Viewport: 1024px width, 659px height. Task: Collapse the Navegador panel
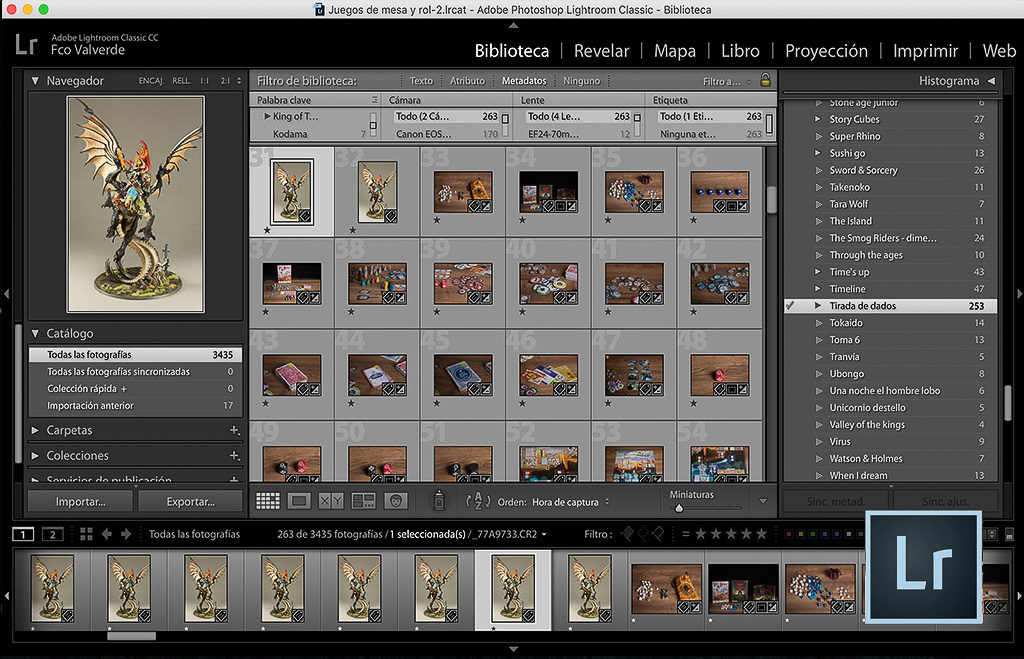point(35,81)
